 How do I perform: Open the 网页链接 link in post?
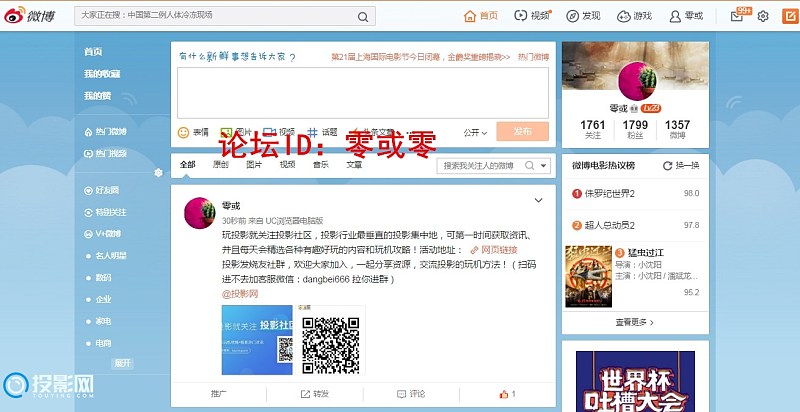point(494,250)
